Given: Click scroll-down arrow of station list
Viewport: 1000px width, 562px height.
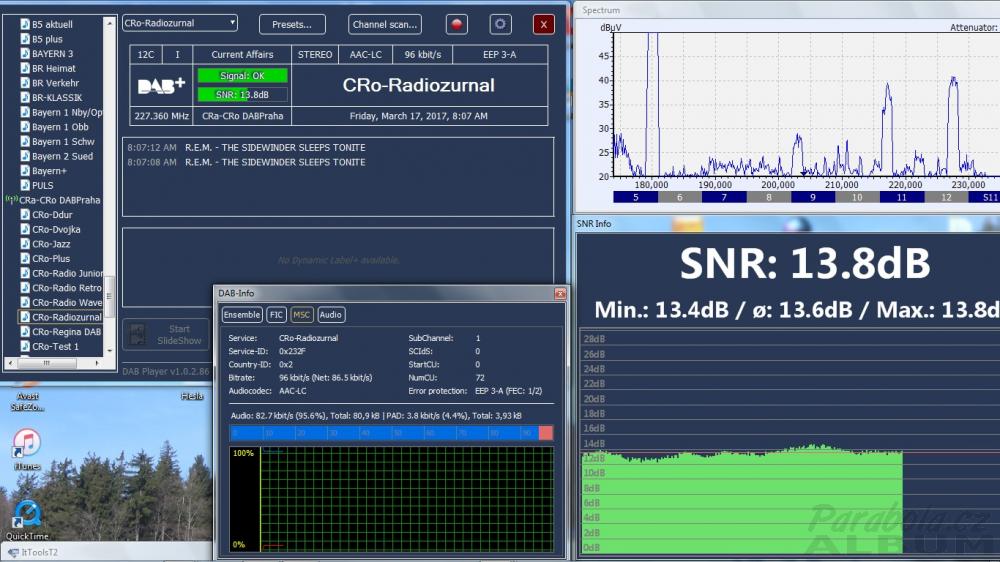Looking at the screenshot, I should tap(109, 350).
